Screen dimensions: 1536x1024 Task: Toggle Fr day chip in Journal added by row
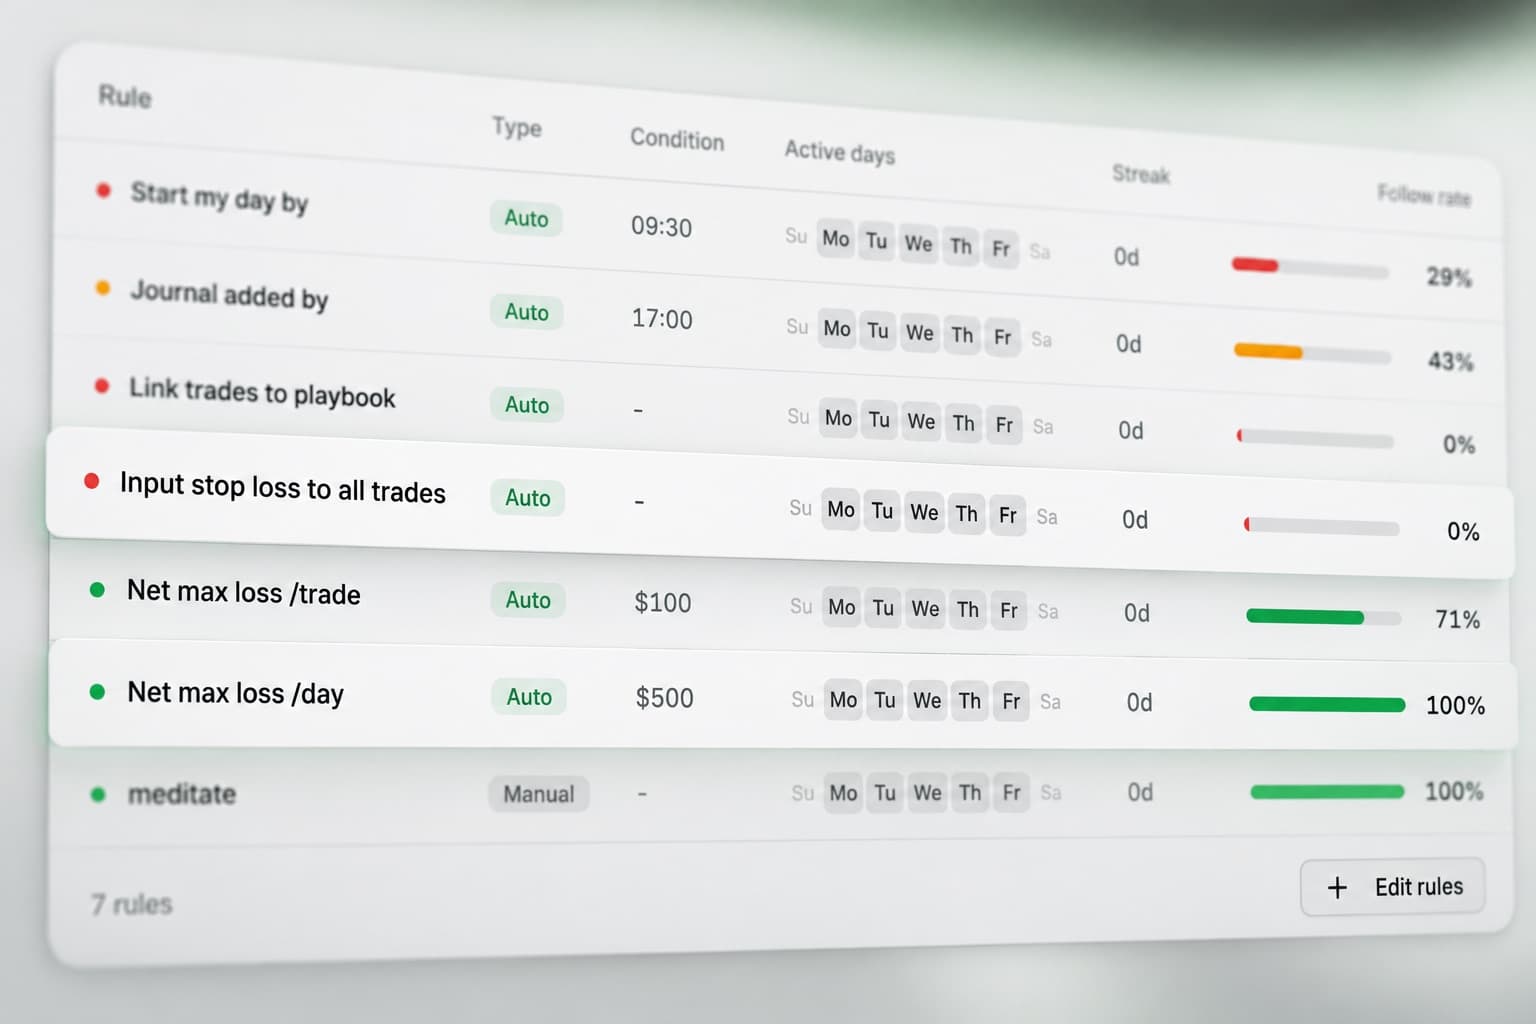[1002, 337]
